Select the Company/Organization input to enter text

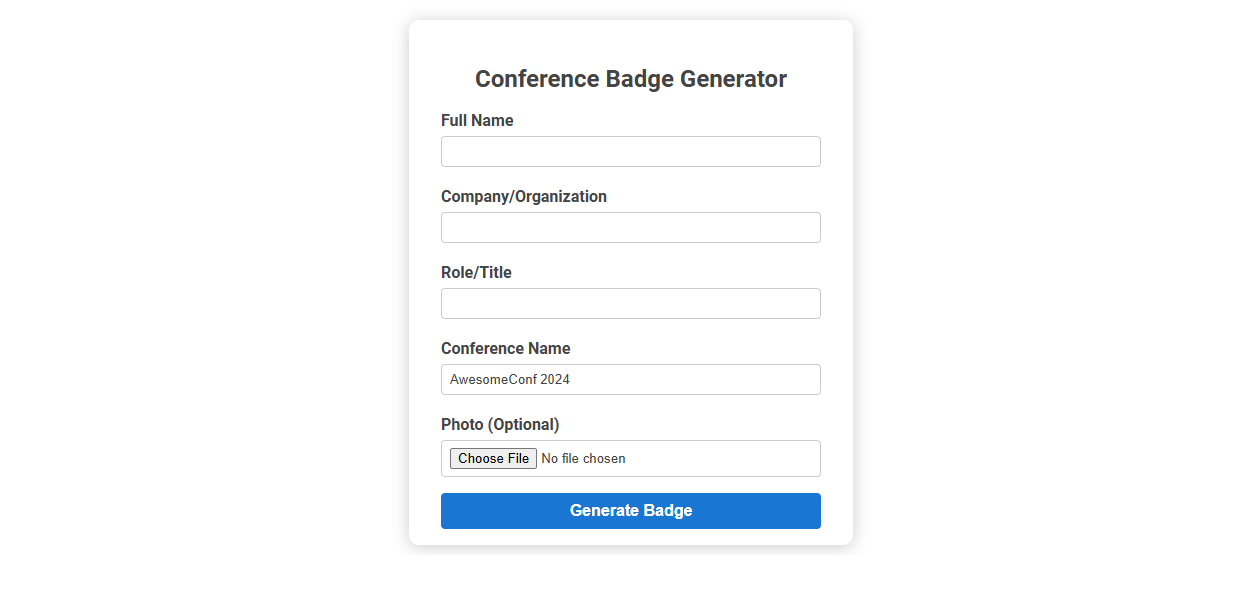click(x=630, y=227)
